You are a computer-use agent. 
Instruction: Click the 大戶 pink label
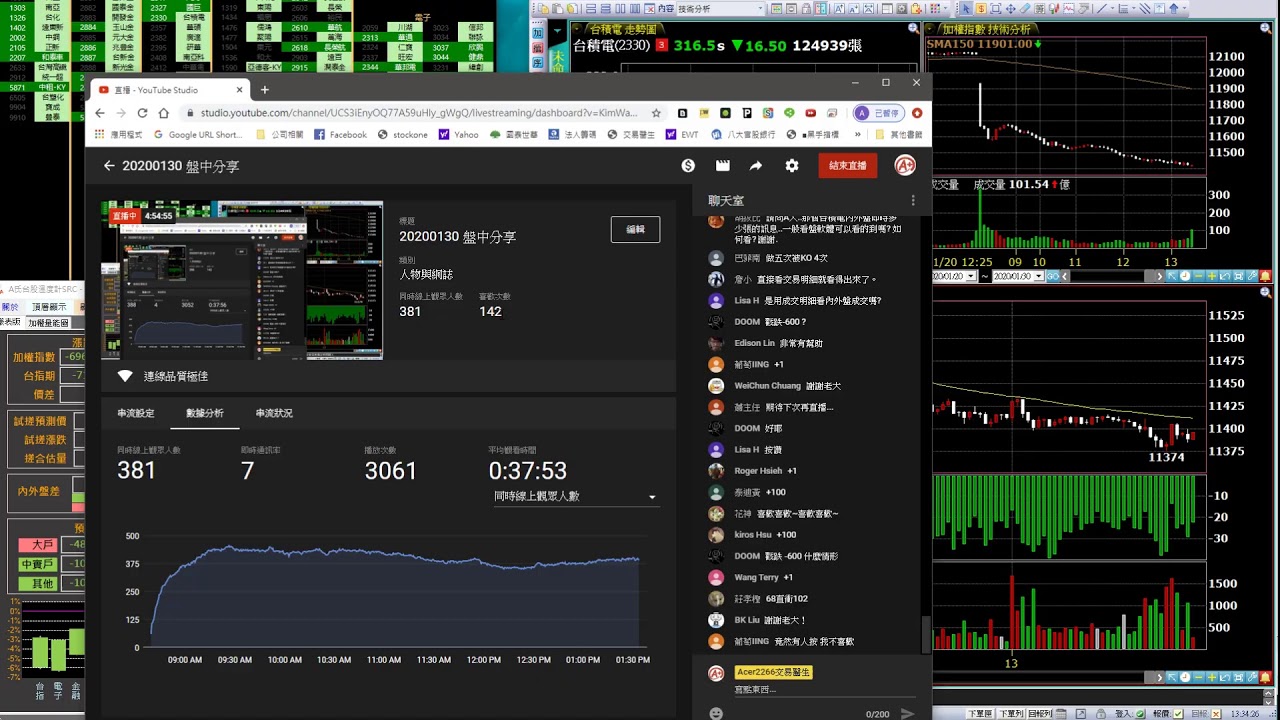(x=39, y=545)
